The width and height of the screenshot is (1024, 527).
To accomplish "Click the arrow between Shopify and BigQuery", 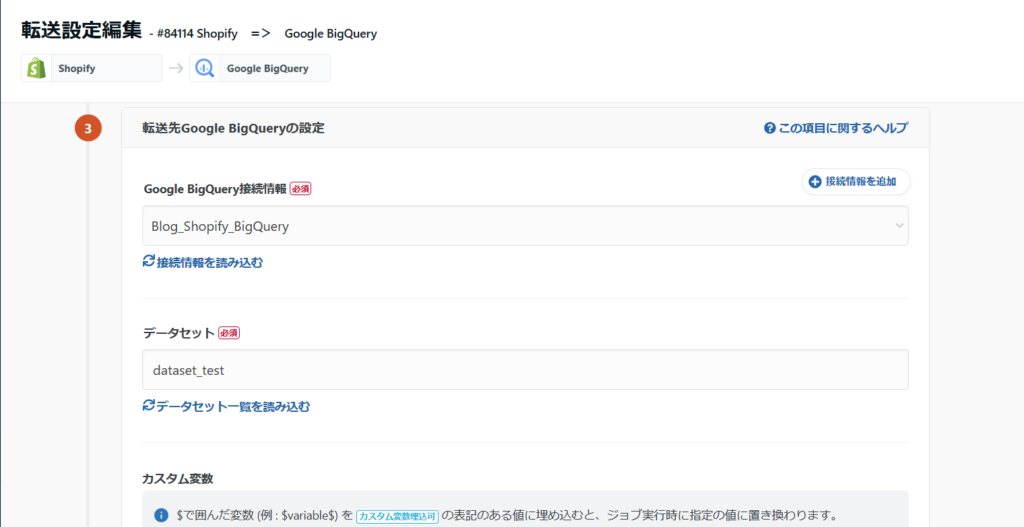I will pos(175,68).
